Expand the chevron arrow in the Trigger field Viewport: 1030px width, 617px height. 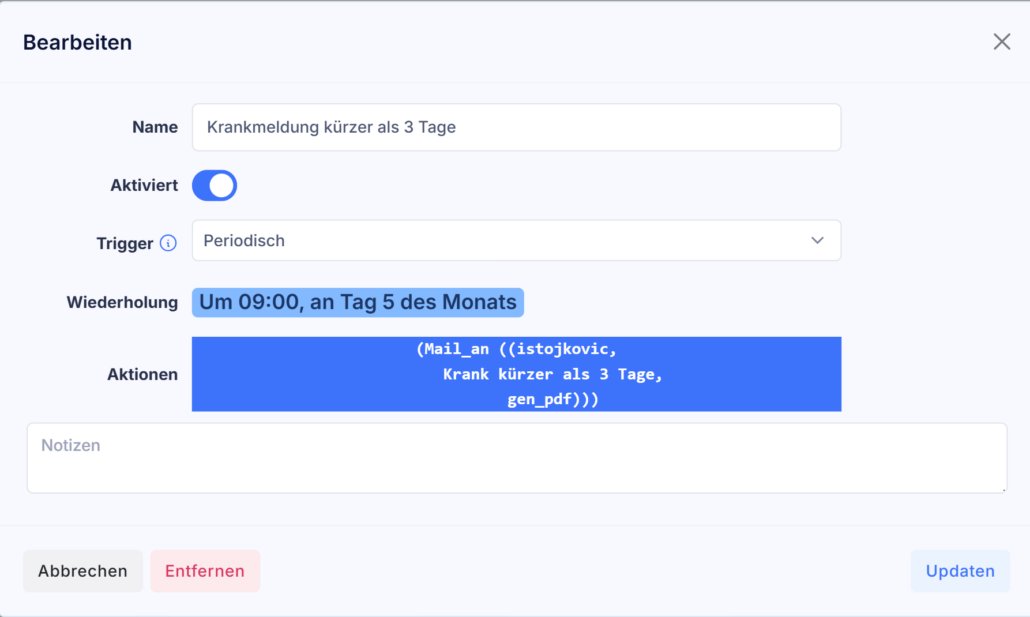pos(817,240)
